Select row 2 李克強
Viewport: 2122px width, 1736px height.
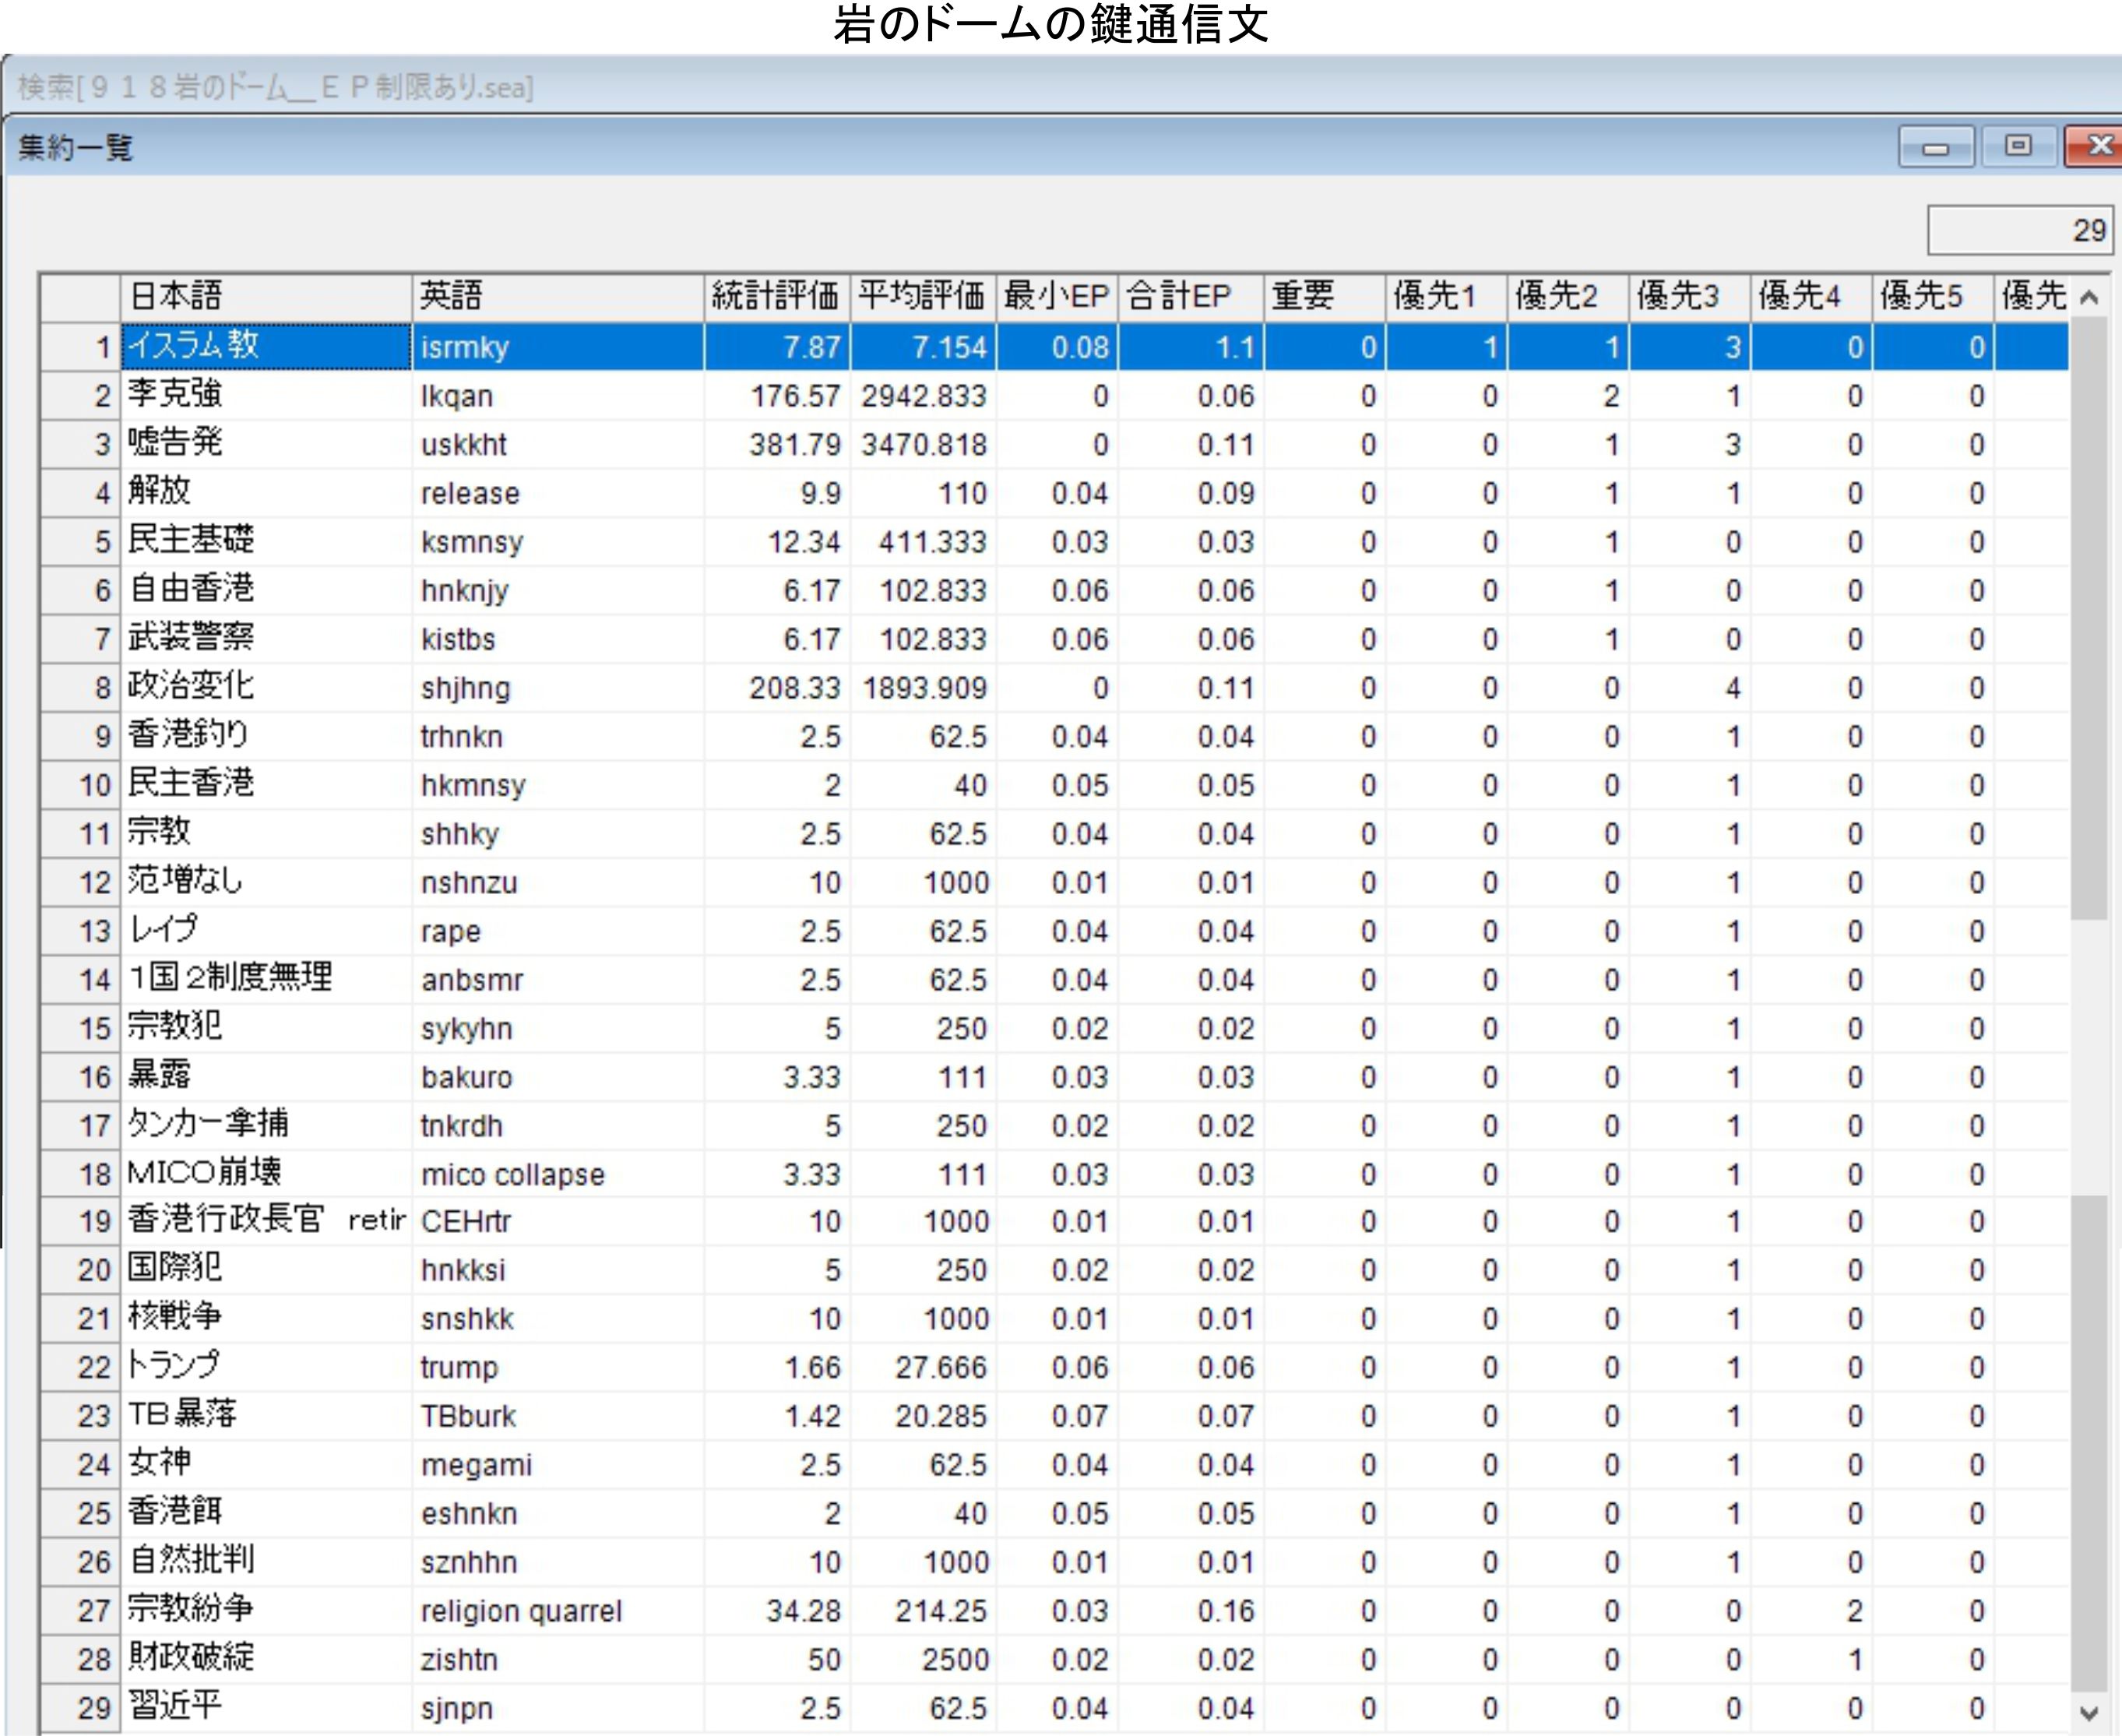pyautogui.click(x=265, y=396)
